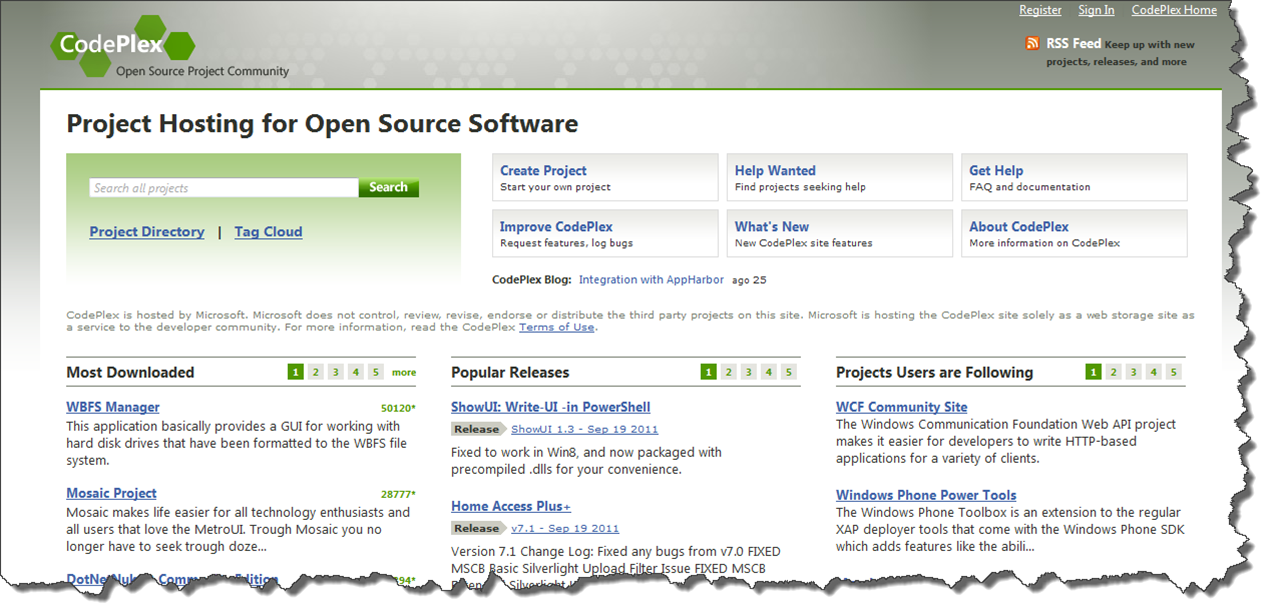The image size is (1274, 615).
Task: Switch to page 3 of Popular Releases
Action: point(748,372)
